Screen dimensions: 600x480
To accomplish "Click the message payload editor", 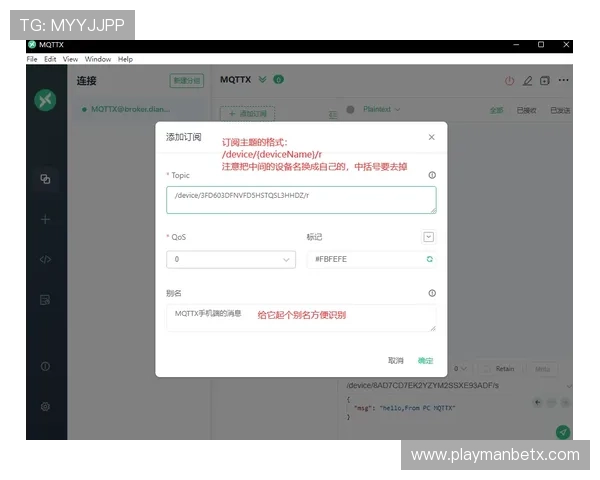I will click(440, 408).
